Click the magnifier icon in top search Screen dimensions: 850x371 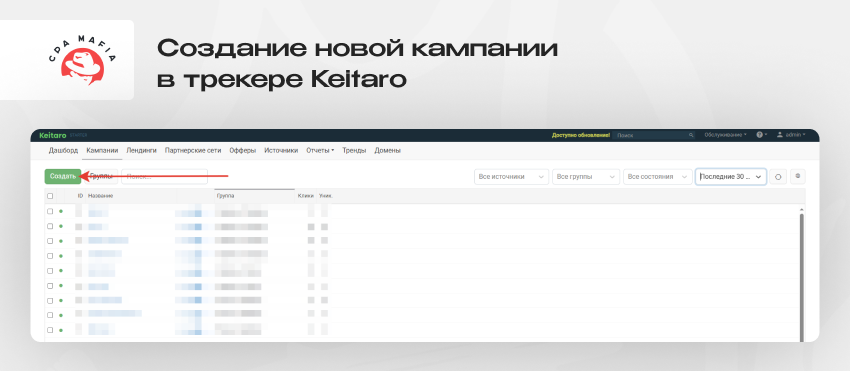tap(691, 135)
